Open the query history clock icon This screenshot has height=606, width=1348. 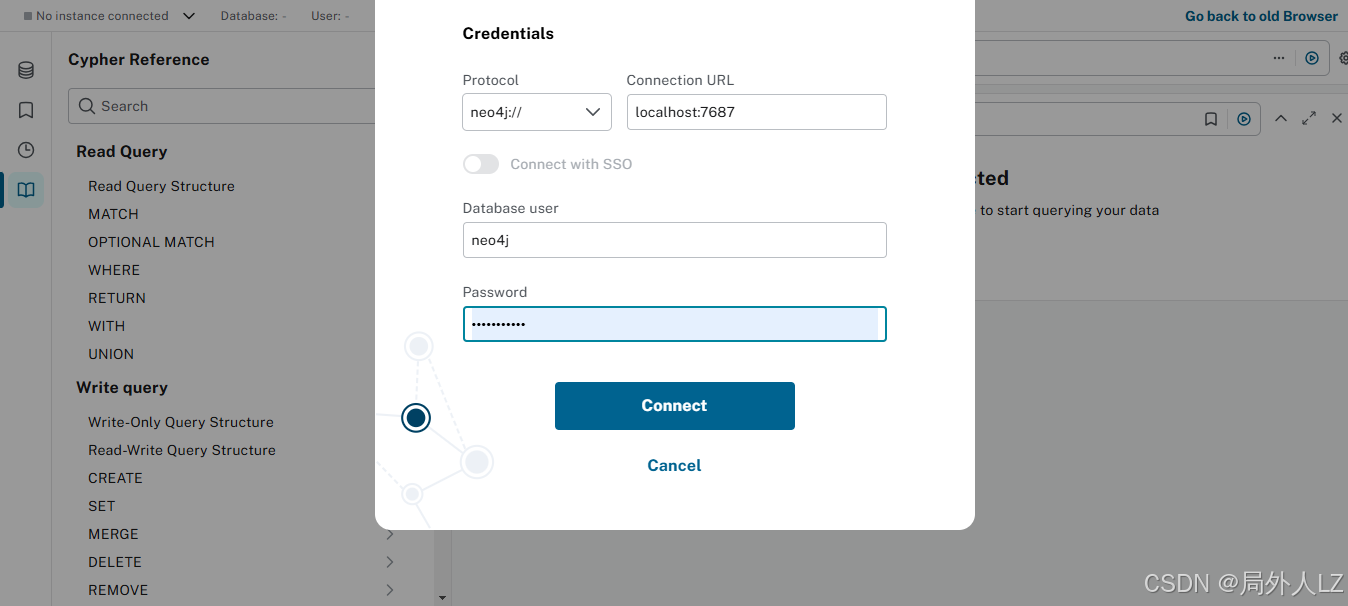[x=26, y=150]
